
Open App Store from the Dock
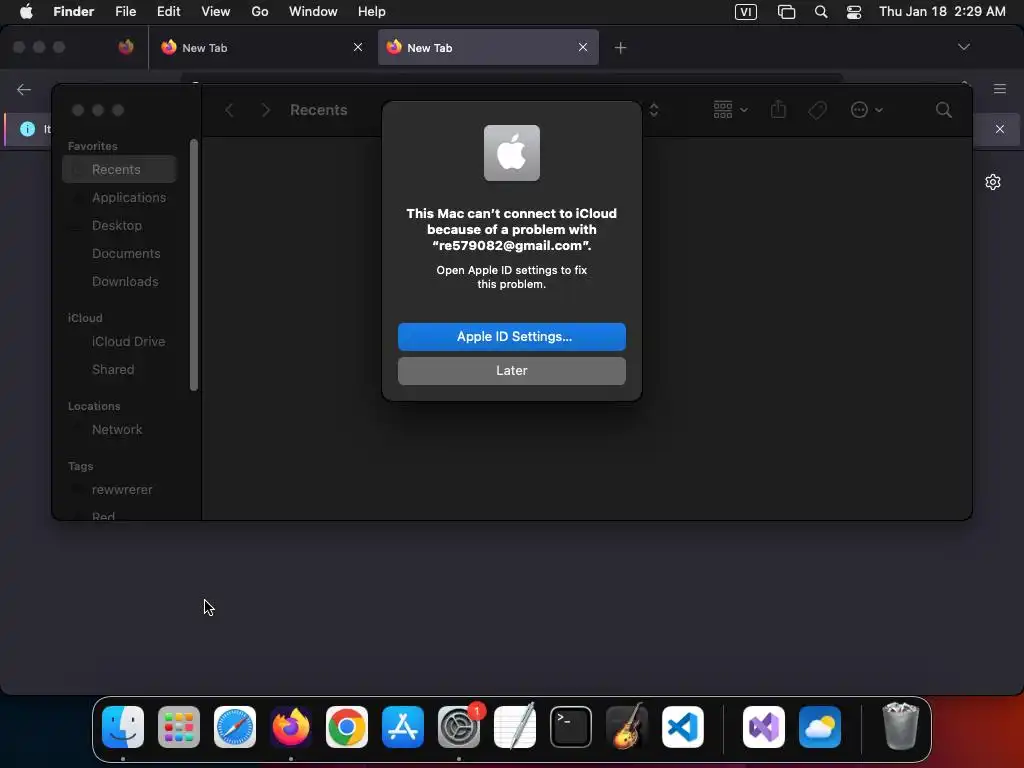pos(403,727)
